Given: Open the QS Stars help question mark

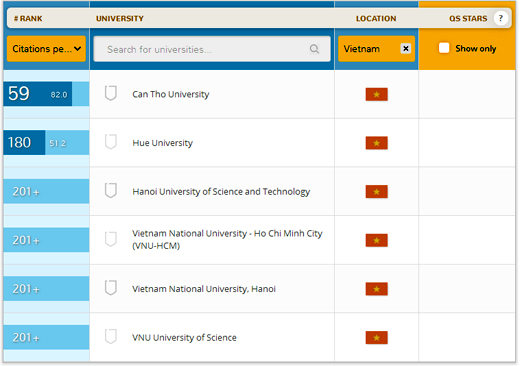Looking at the screenshot, I should (x=500, y=18).
